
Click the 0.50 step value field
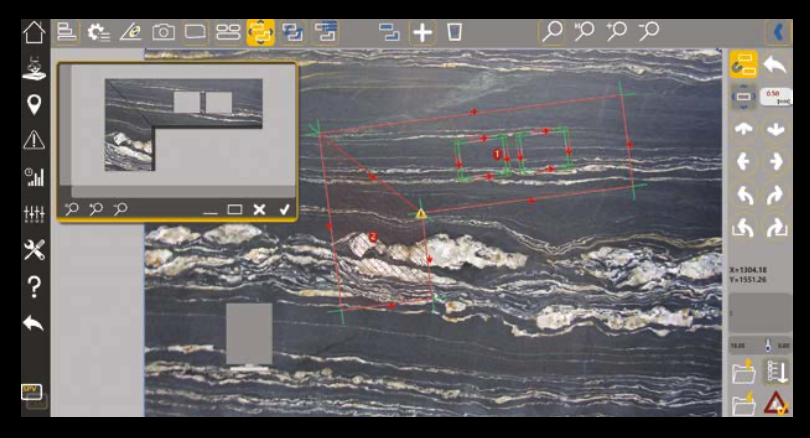click(x=775, y=97)
